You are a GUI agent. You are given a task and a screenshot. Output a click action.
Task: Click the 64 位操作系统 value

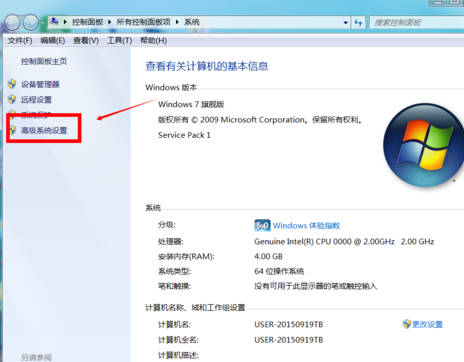tap(279, 271)
